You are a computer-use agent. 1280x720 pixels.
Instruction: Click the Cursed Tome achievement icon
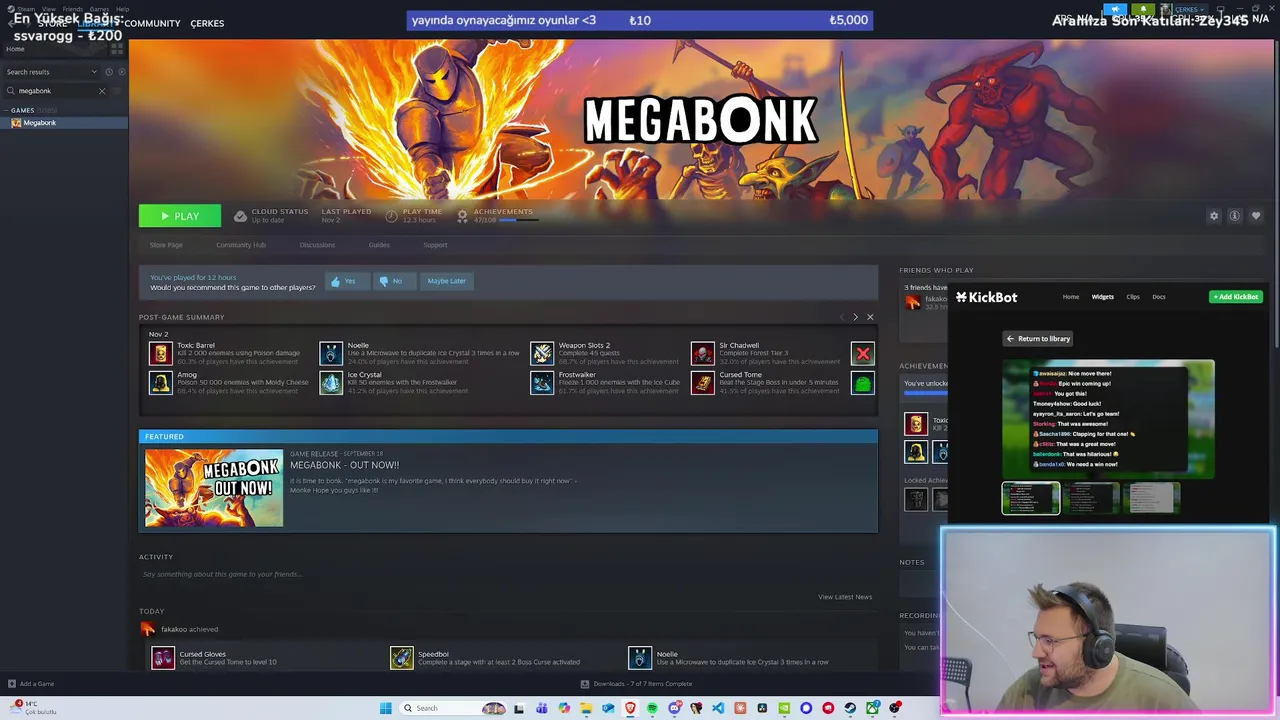702,382
